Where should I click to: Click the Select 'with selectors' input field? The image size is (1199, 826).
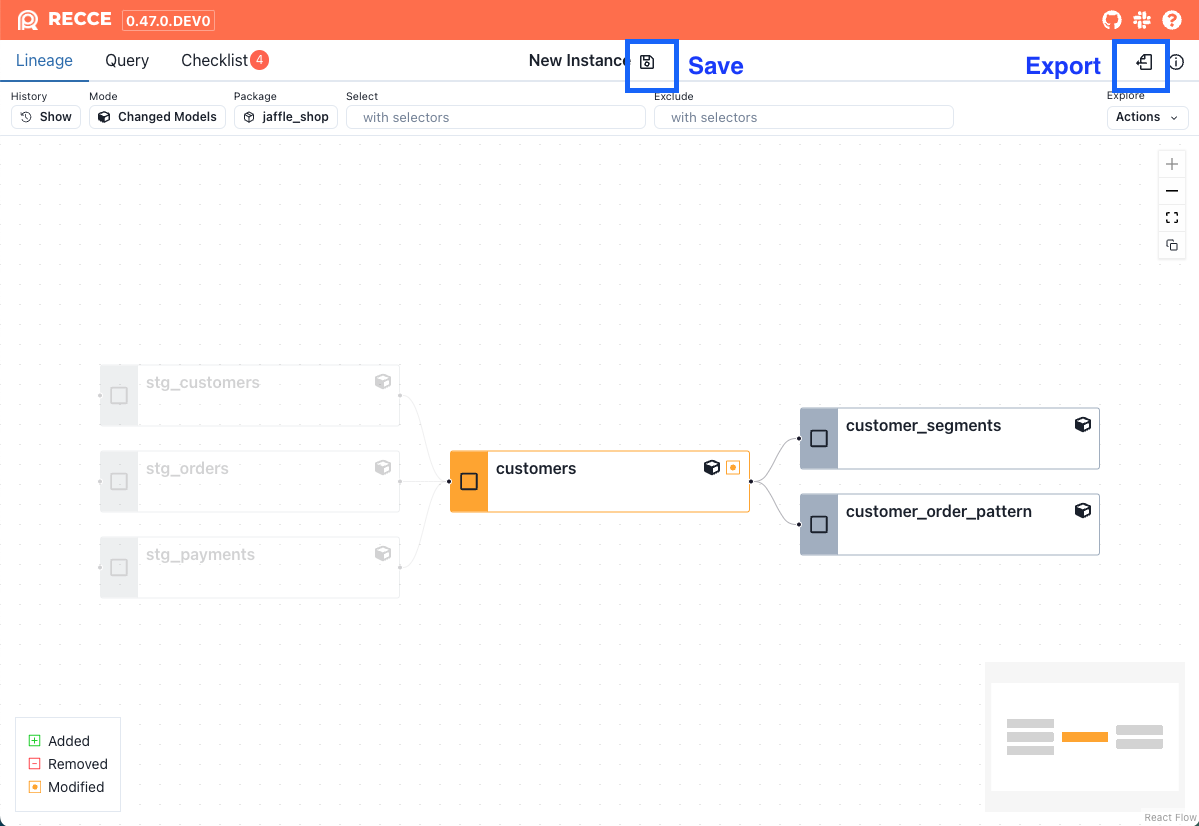pyautogui.click(x=495, y=117)
